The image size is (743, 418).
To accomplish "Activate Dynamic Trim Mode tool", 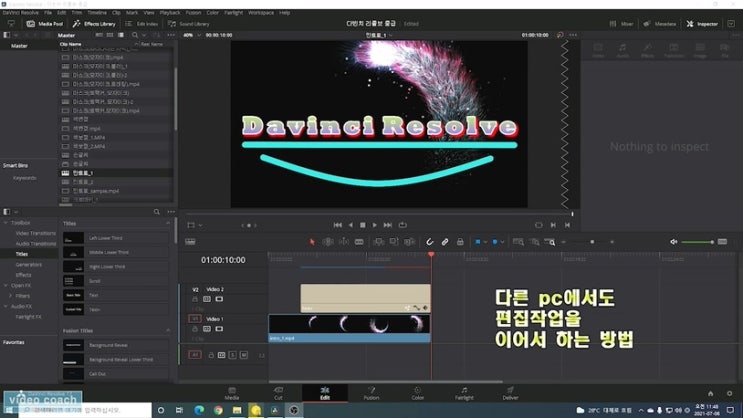I will [344, 242].
